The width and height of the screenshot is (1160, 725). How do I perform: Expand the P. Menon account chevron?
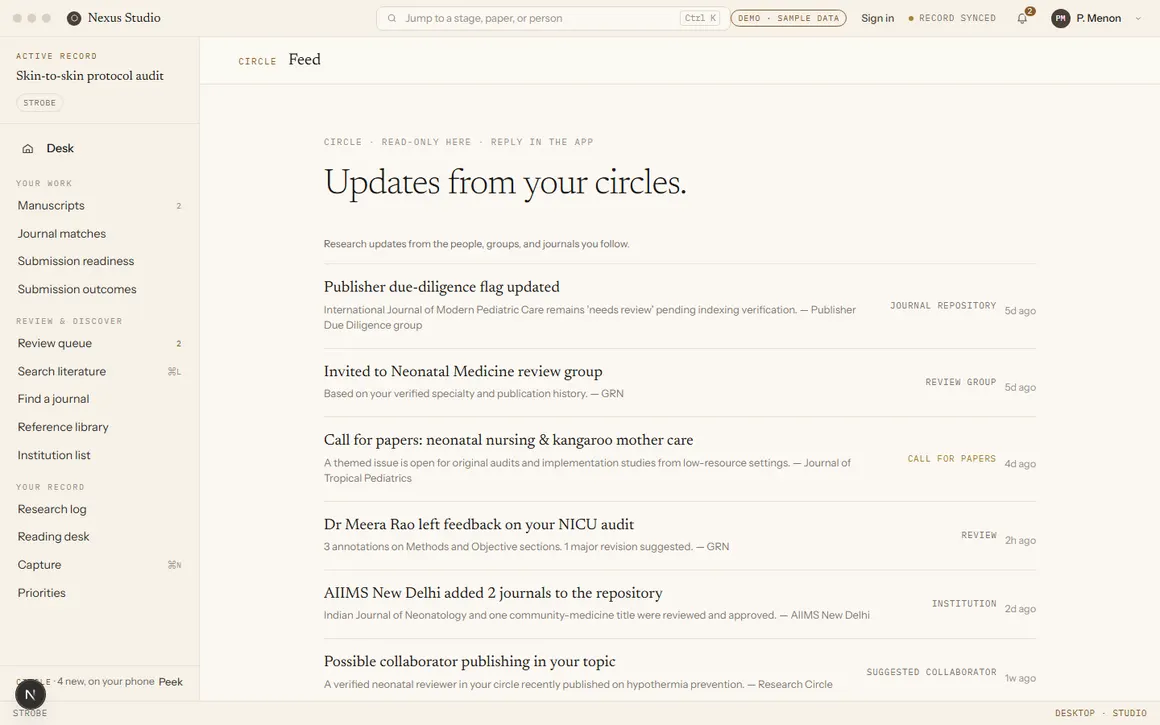coord(1138,18)
